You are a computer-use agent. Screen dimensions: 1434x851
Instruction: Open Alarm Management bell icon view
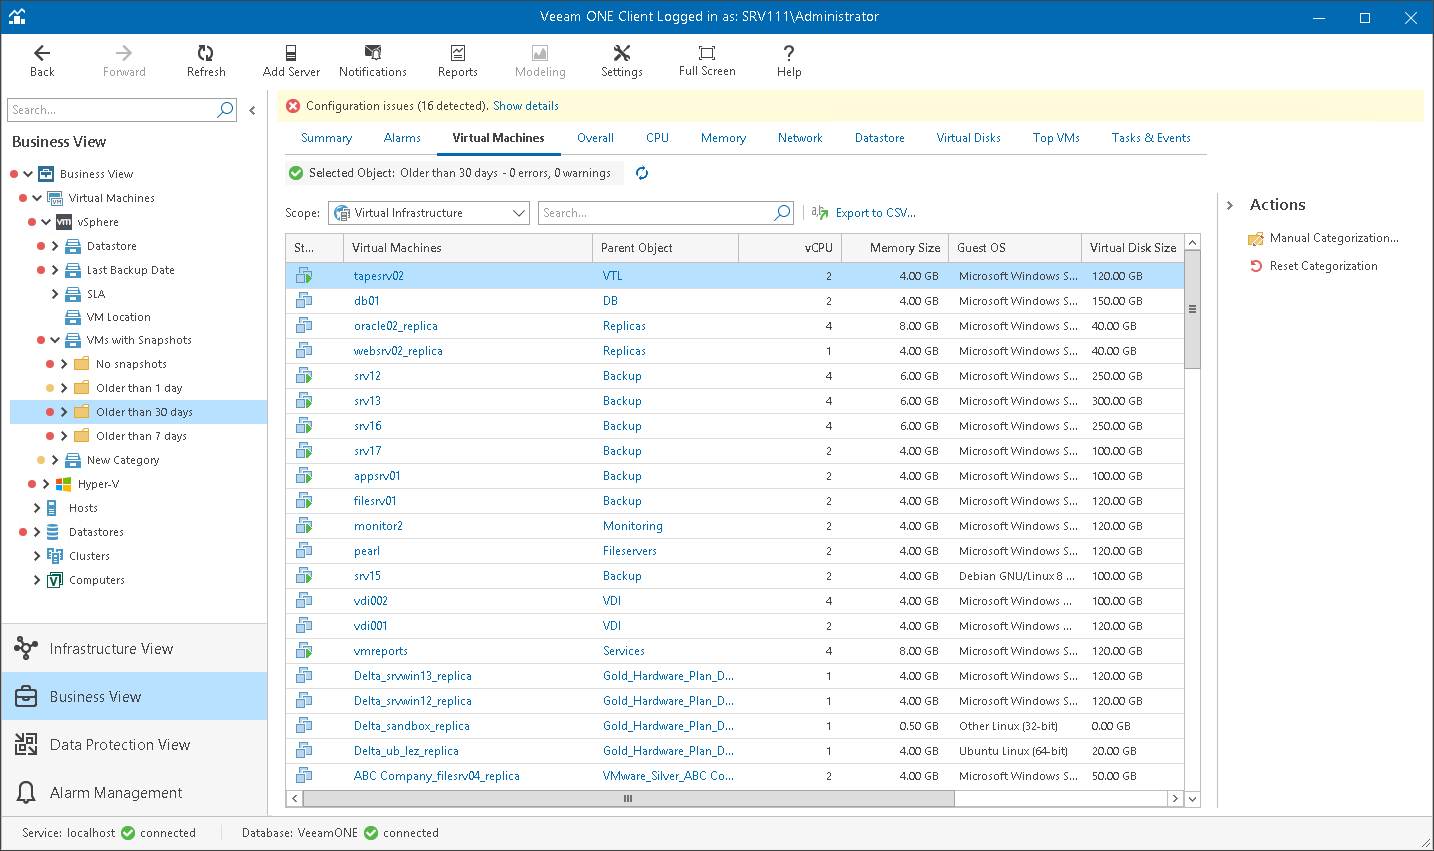coord(116,793)
